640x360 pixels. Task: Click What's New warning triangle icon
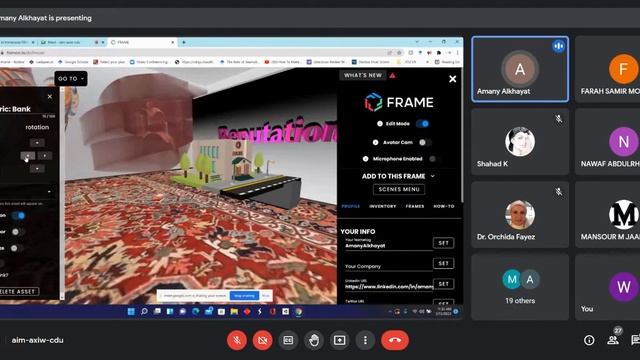[x=392, y=76]
